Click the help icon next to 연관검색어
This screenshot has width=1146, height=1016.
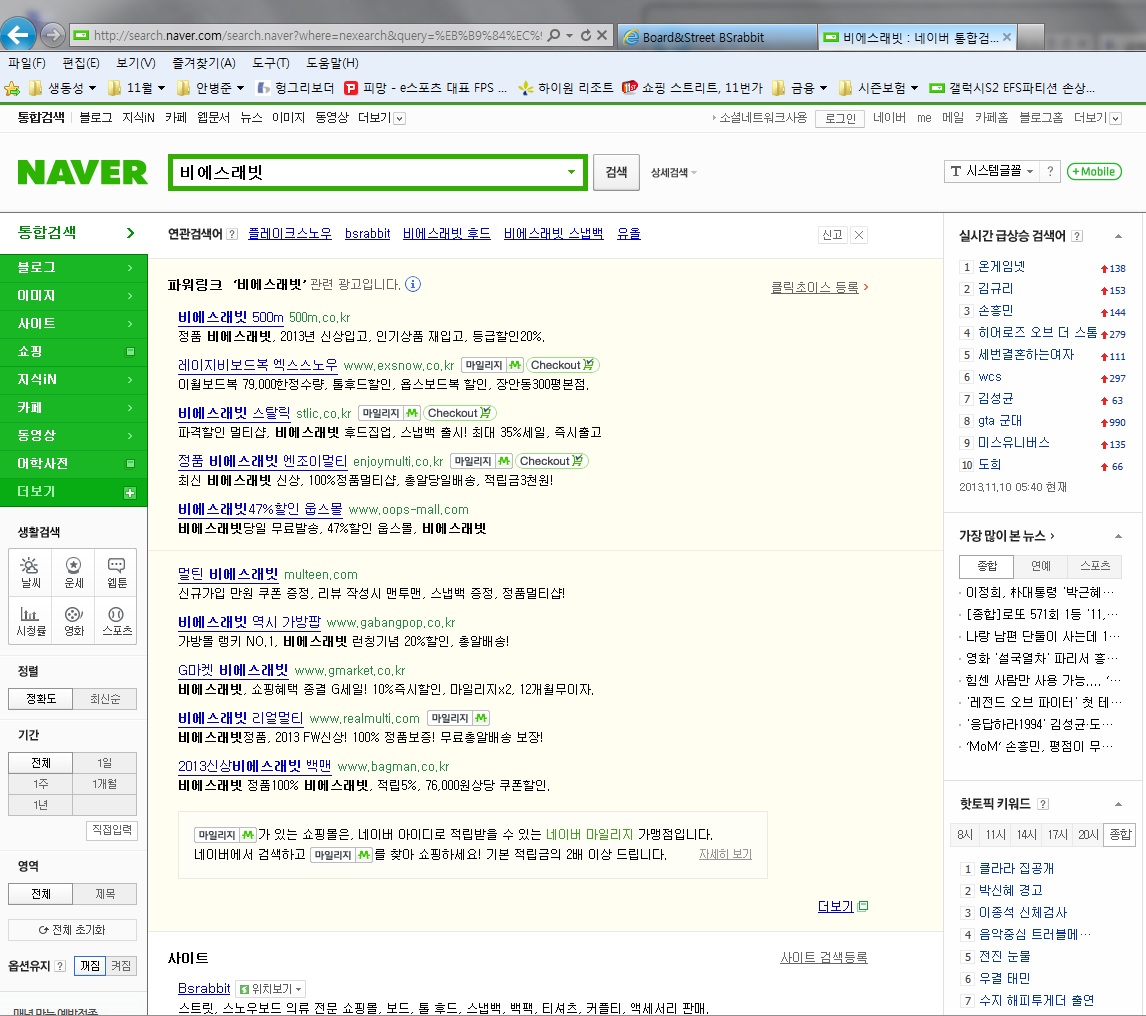pos(232,234)
